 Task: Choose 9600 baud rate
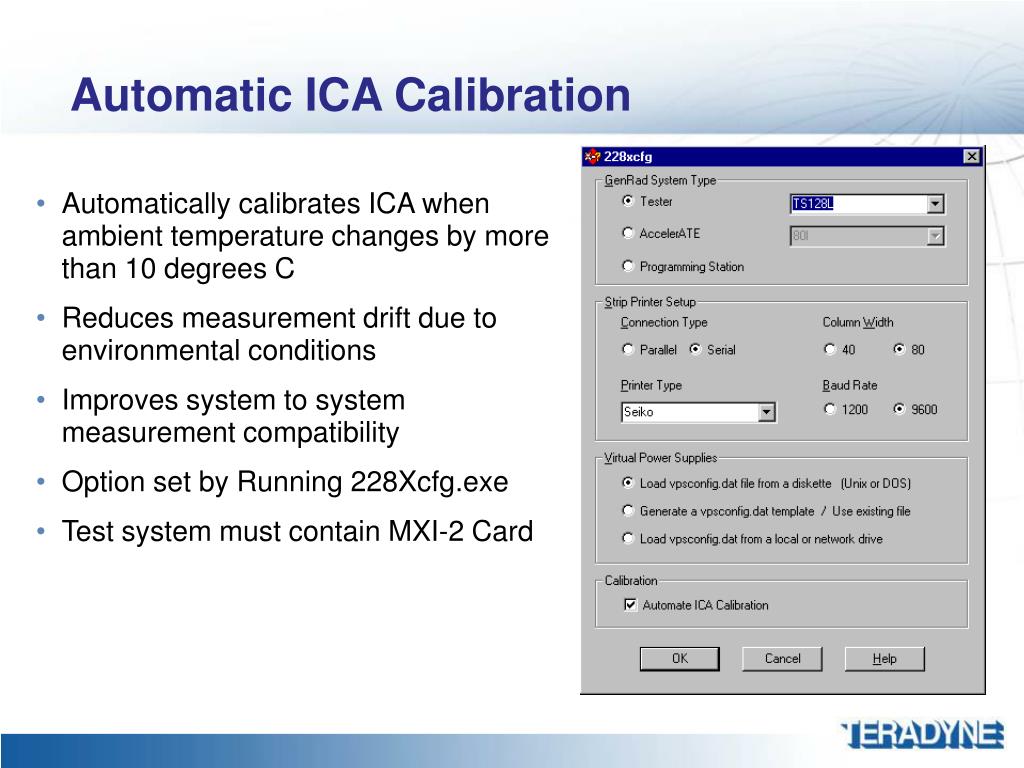coord(899,409)
